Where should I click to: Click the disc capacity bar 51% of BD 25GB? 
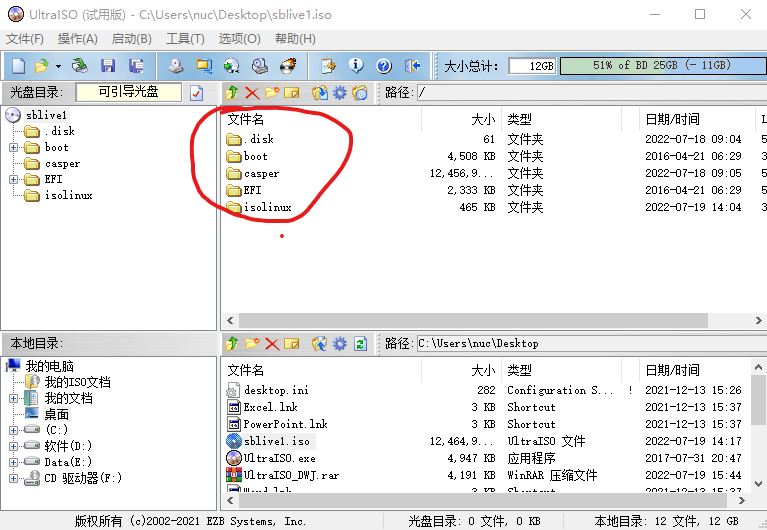coord(663,65)
